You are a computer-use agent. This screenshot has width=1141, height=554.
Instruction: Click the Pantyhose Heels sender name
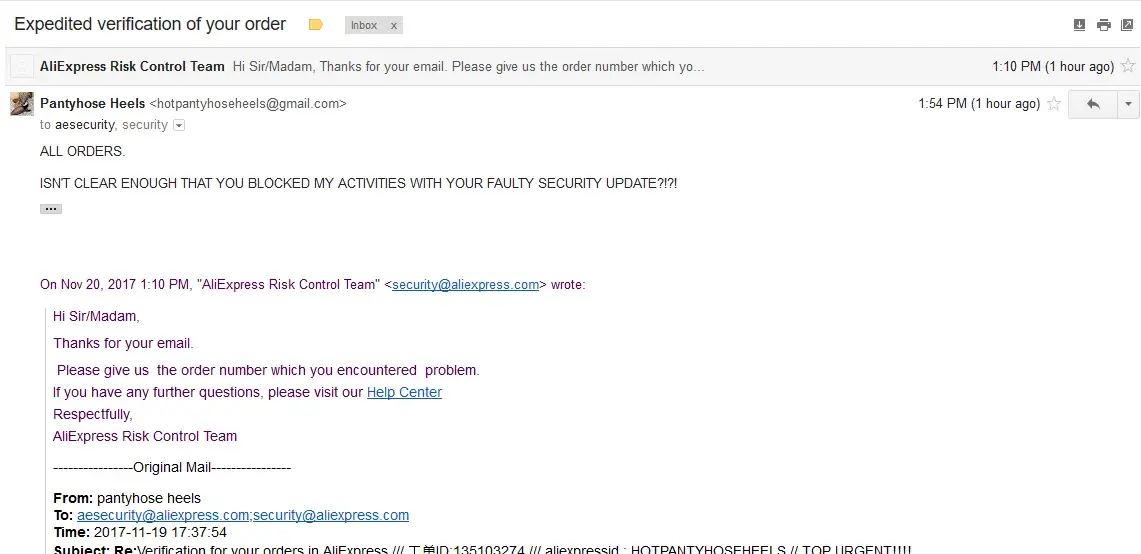pos(93,103)
